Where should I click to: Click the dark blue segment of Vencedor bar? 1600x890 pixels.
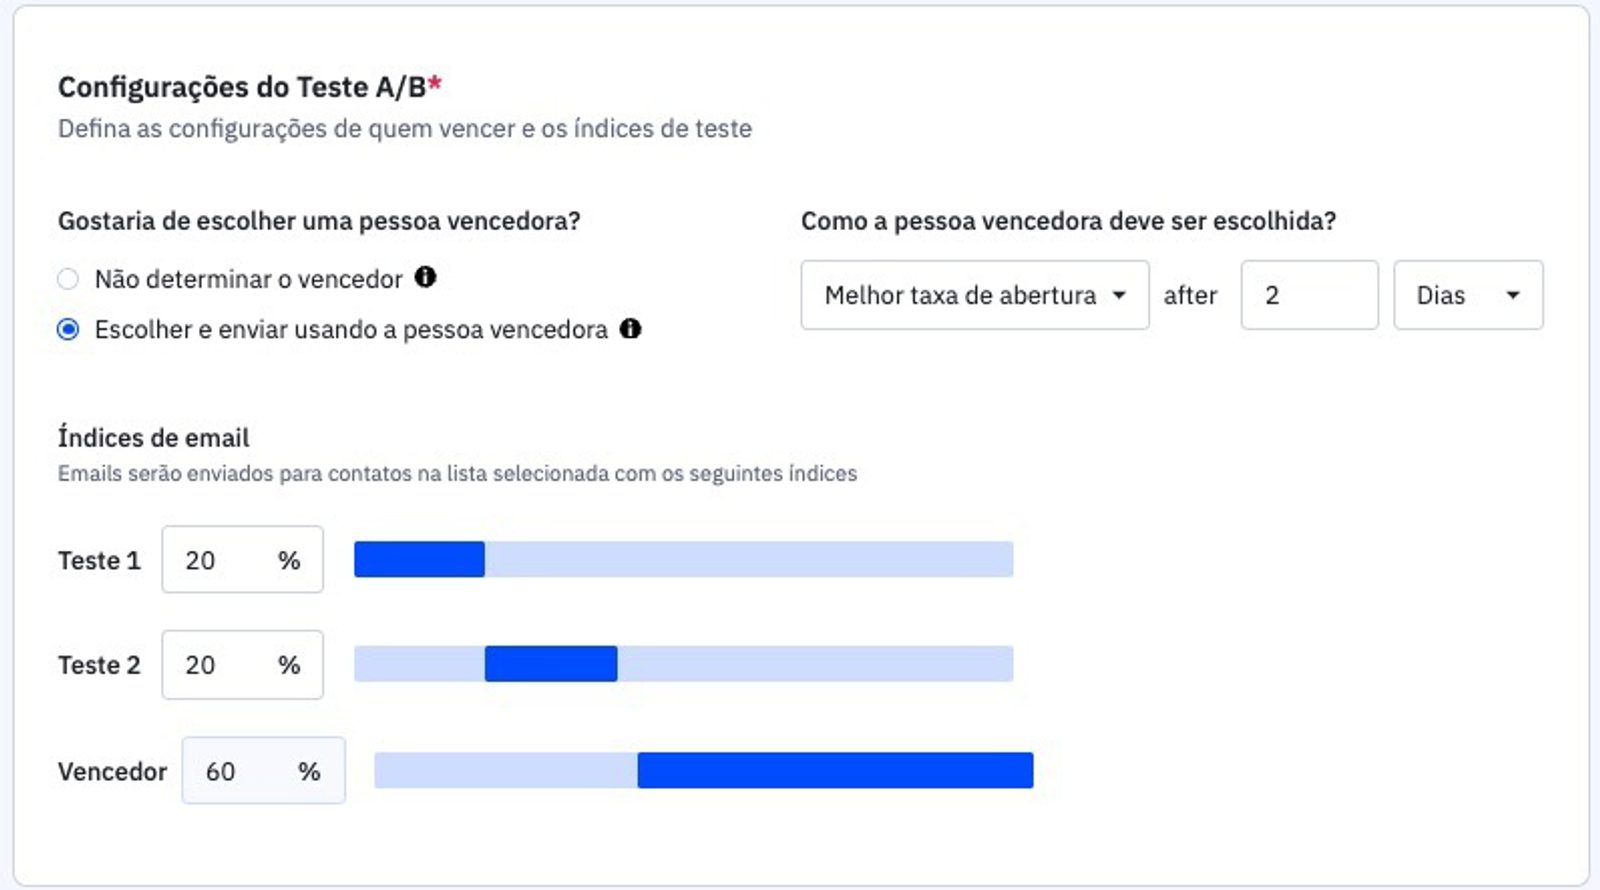pos(835,770)
